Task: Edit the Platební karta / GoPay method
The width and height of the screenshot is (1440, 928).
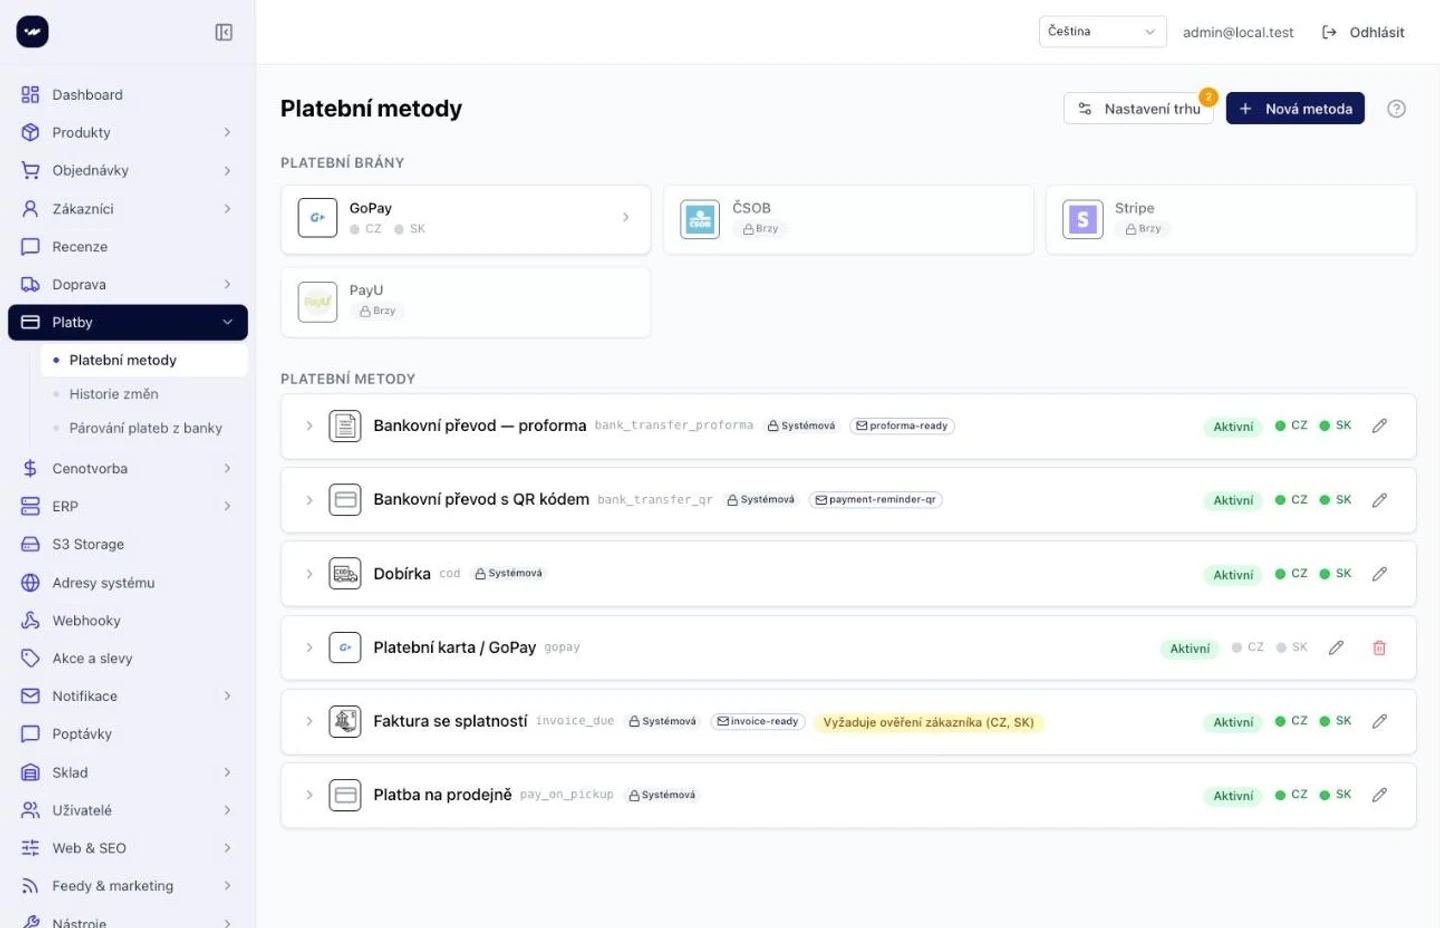Action: pyautogui.click(x=1336, y=648)
